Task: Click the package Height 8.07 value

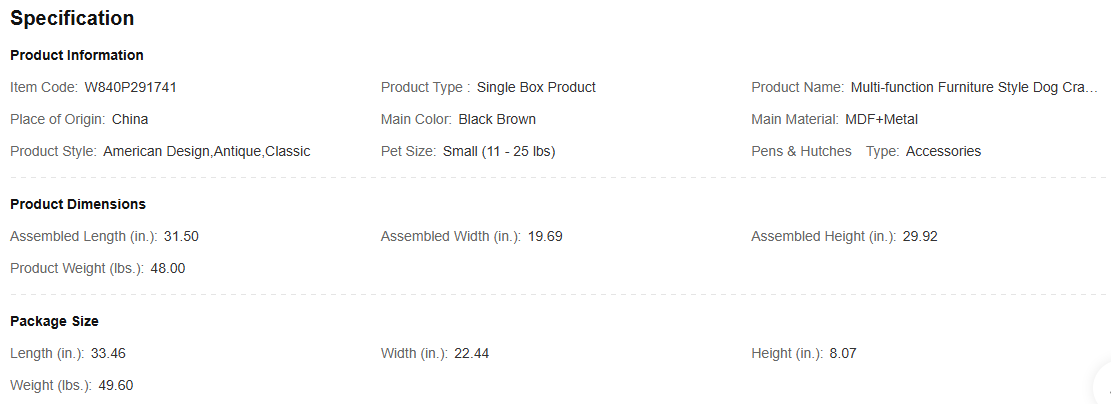Action: (x=842, y=353)
